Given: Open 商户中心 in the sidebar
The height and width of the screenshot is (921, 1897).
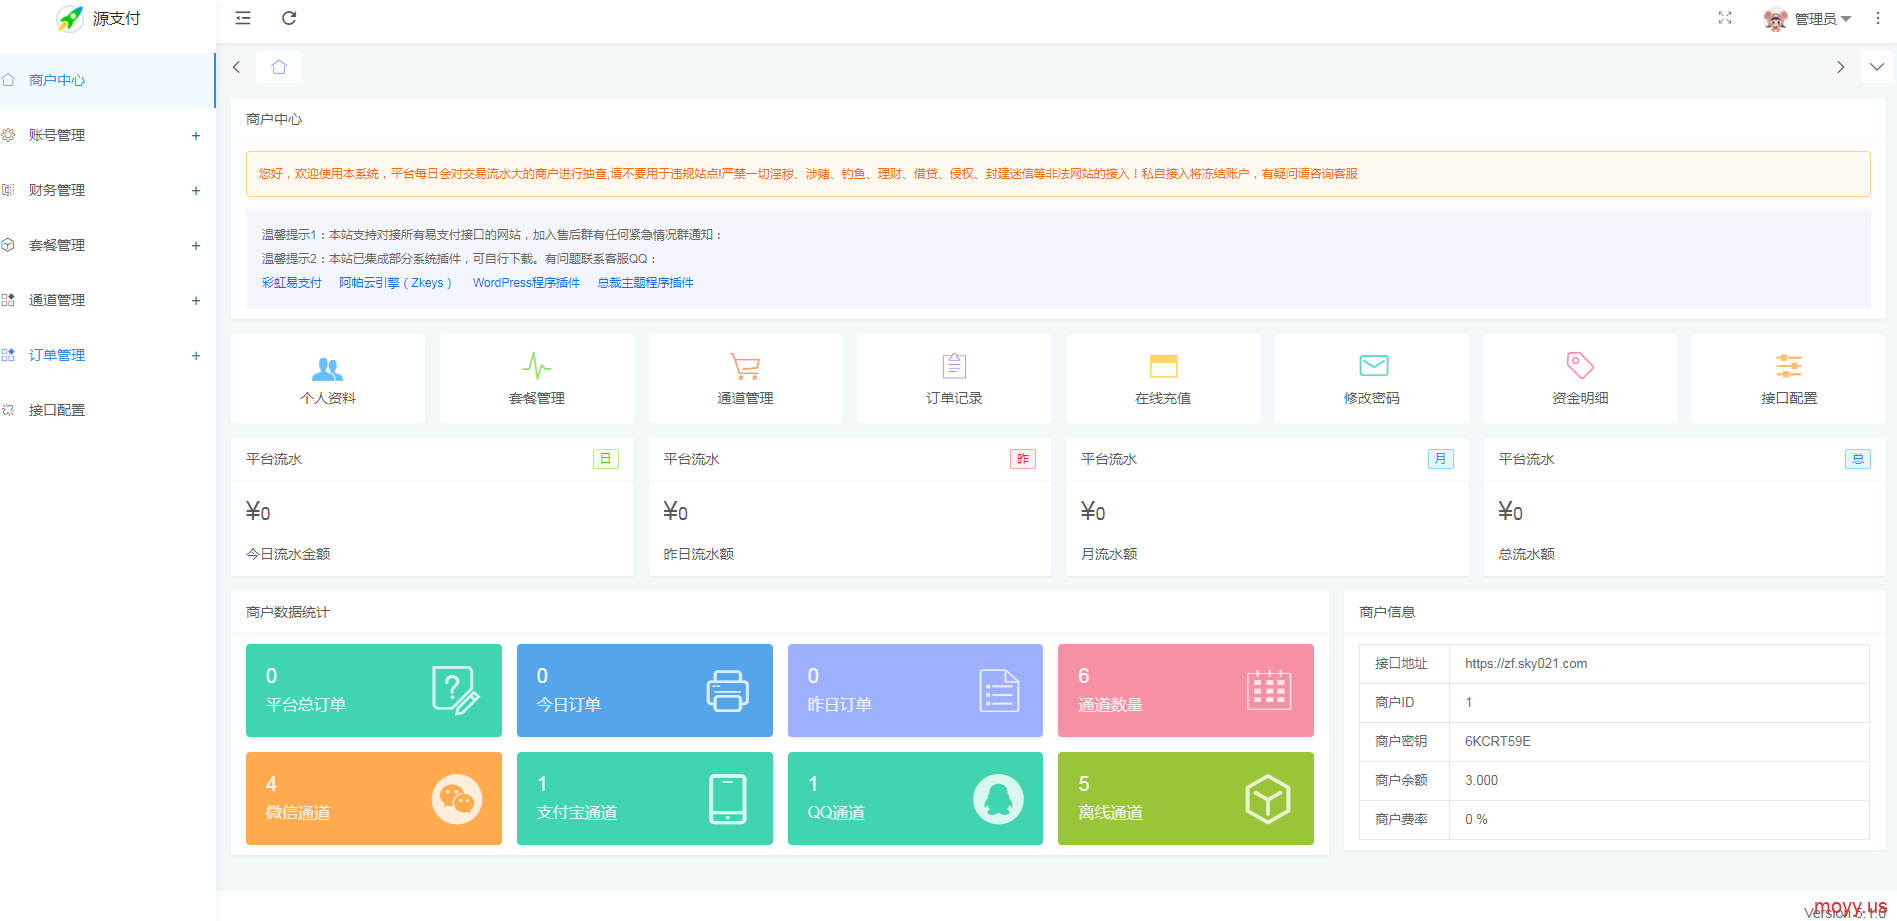Looking at the screenshot, I should point(107,80).
